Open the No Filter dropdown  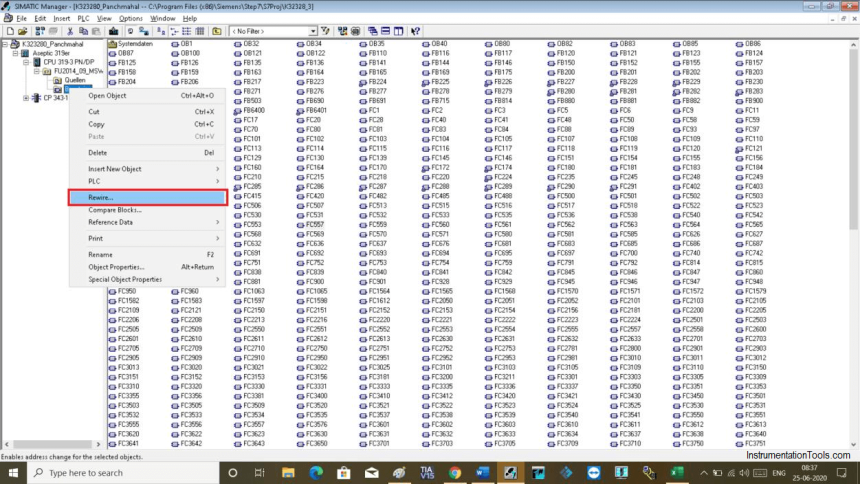coord(273,31)
